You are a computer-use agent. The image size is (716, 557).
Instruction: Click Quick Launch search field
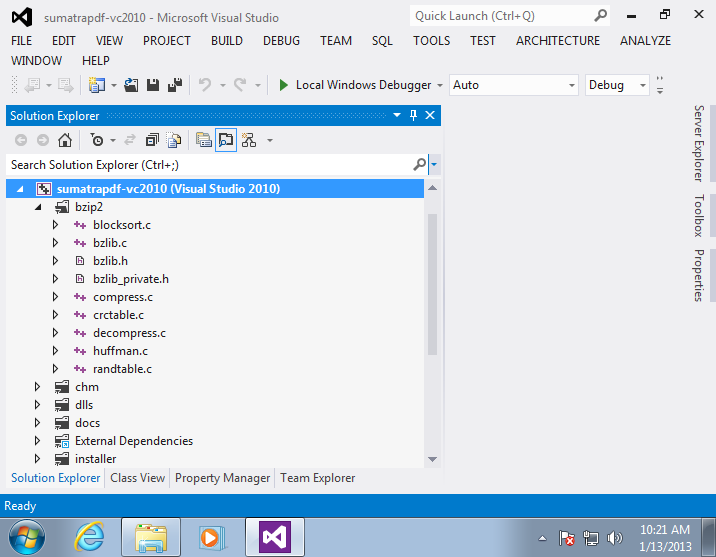502,16
